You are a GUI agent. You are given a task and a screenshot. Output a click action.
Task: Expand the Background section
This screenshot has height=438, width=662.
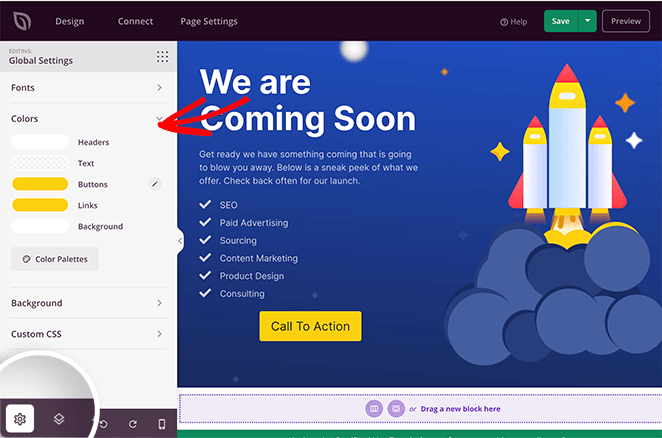pos(87,303)
